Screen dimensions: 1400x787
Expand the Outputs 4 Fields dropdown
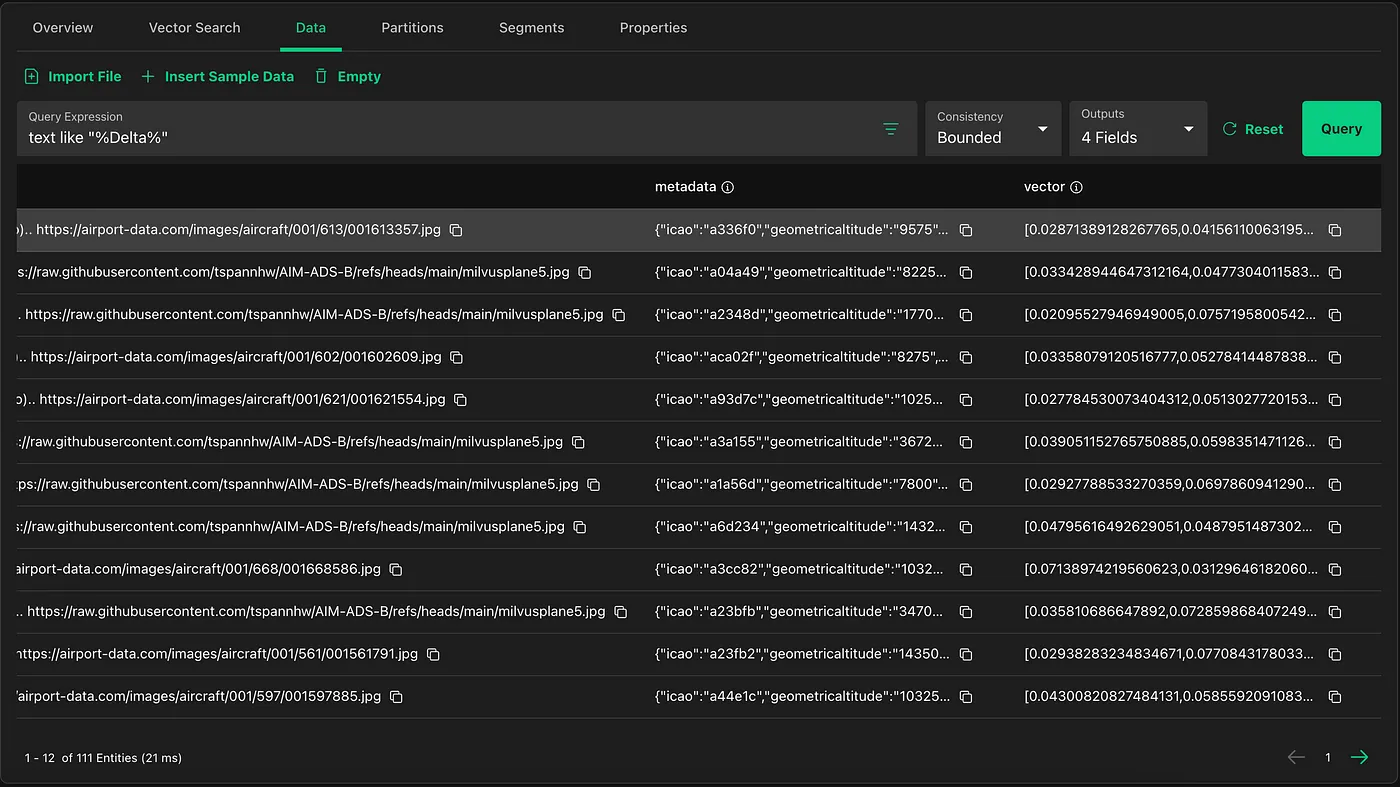(x=1137, y=128)
